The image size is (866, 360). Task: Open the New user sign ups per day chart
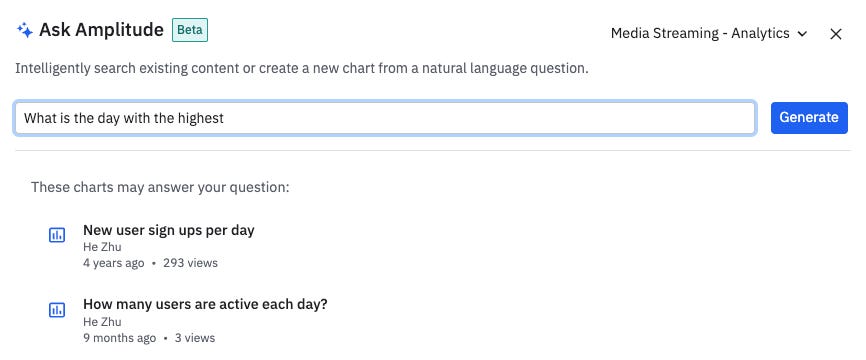tap(168, 230)
